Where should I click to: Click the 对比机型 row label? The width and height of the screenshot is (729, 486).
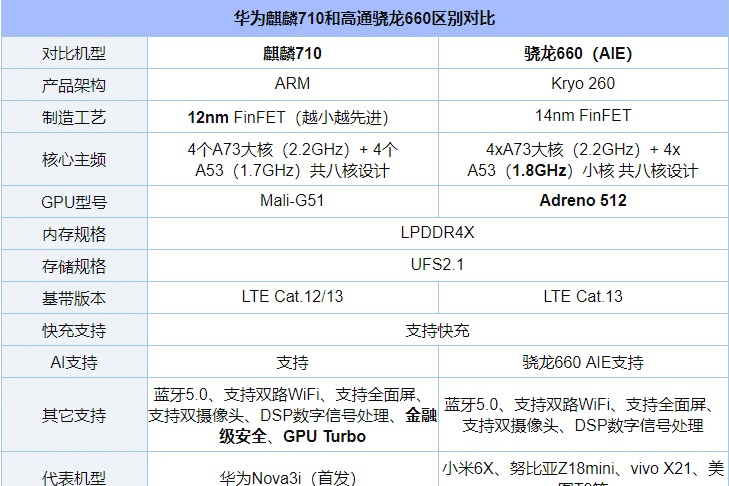(74, 53)
